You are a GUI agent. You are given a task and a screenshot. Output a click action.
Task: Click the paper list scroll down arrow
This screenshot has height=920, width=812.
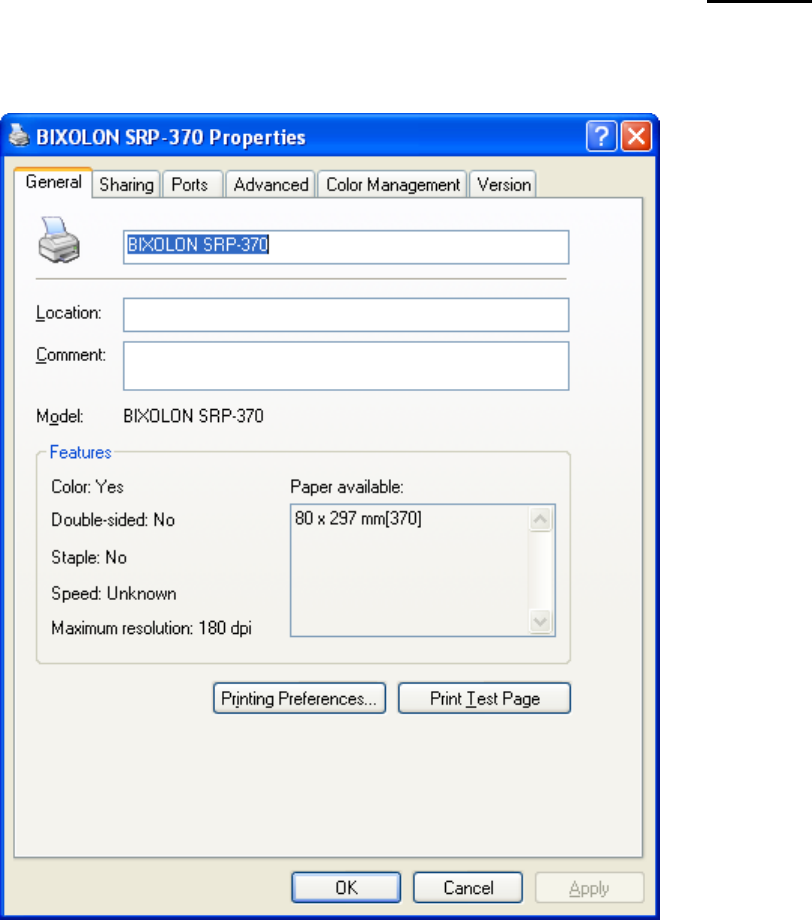pyautogui.click(x=540, y=621)
